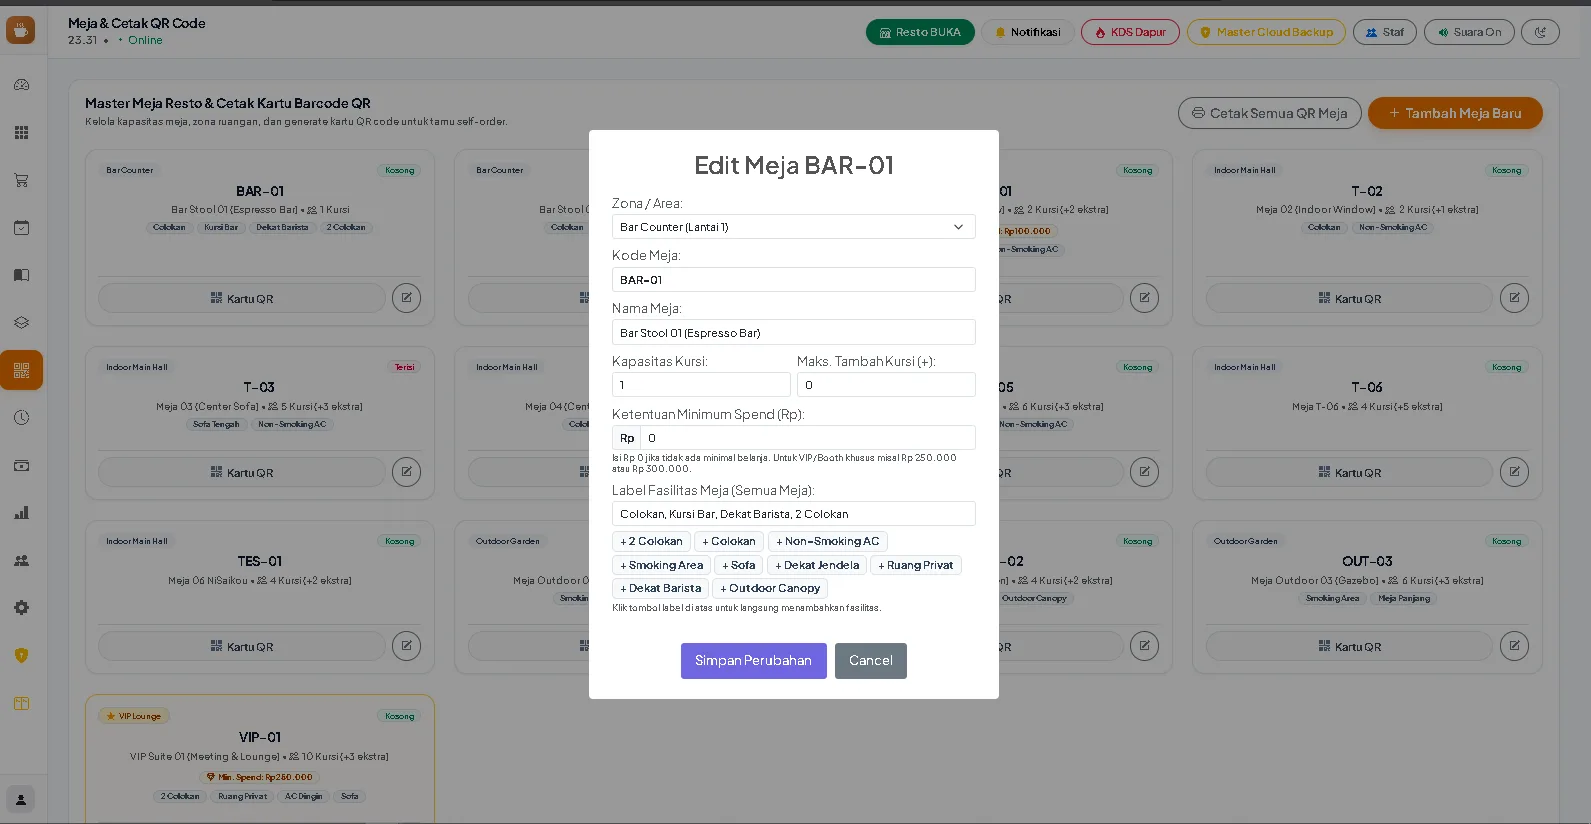The height and width of the screenshot is (824, 1591).
Task: Add the '+ Outdoor Canopy' facility label
Action: (x=770, y=588)
